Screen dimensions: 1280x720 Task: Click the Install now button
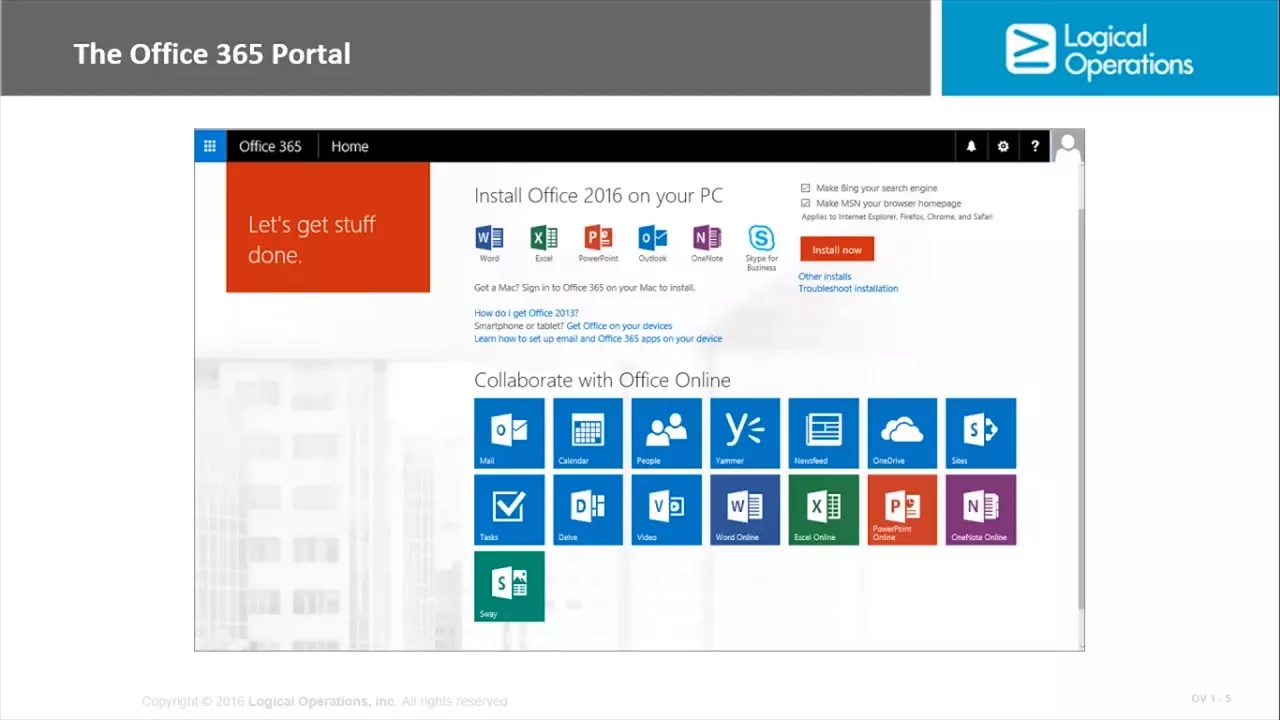coord(837,250)
